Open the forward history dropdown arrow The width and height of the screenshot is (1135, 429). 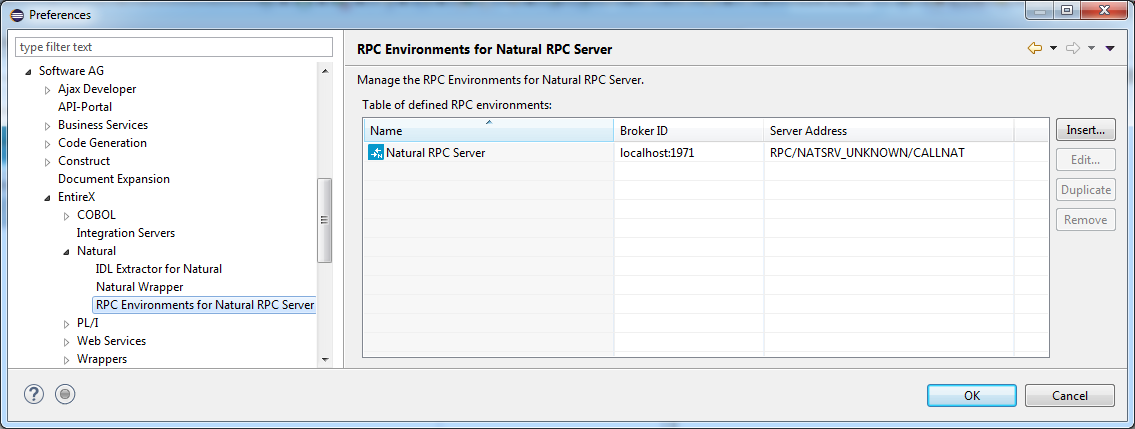click(x=1092, y=48)
